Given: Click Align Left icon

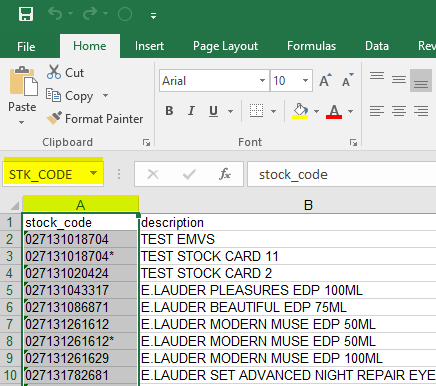Looking at the screenshot, I should click(x=377, y=111).
